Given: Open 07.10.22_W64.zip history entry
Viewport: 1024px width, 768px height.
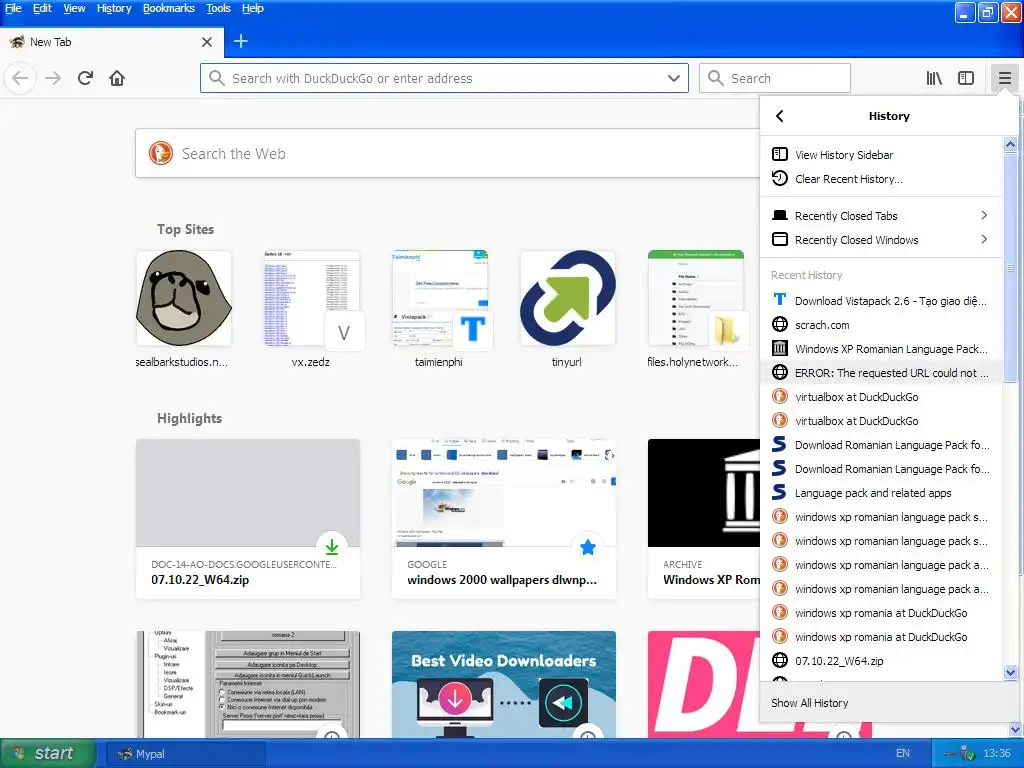Looking at the screenshot, I should point(882,661).
